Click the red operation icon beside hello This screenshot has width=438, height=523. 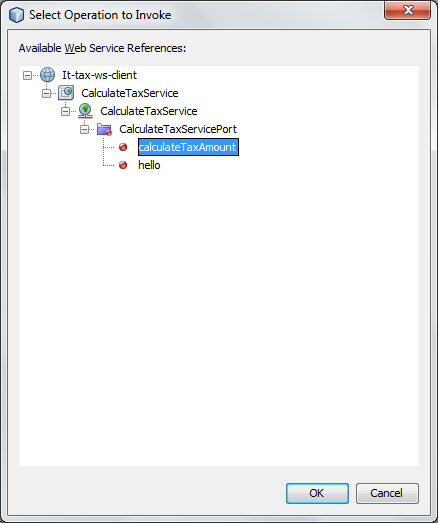point(123,165)
